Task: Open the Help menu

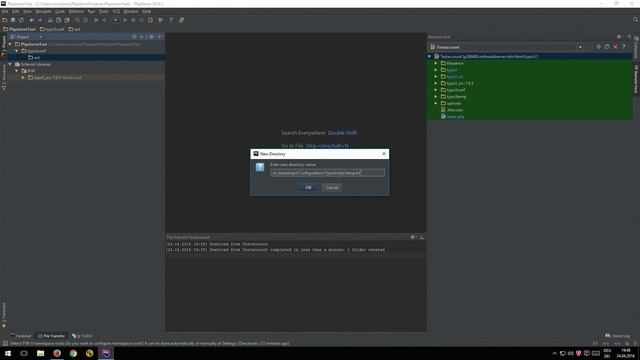Action: click(147, 11)
